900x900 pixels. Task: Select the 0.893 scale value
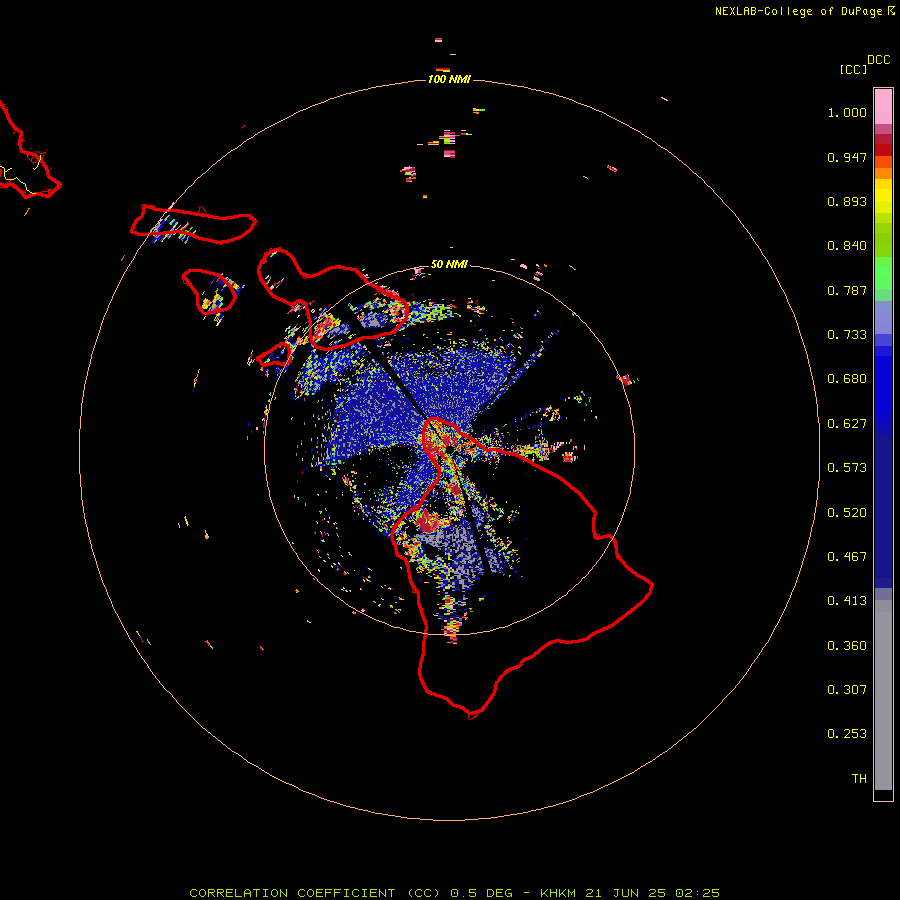pyautogui.click(x=847, y=201)
